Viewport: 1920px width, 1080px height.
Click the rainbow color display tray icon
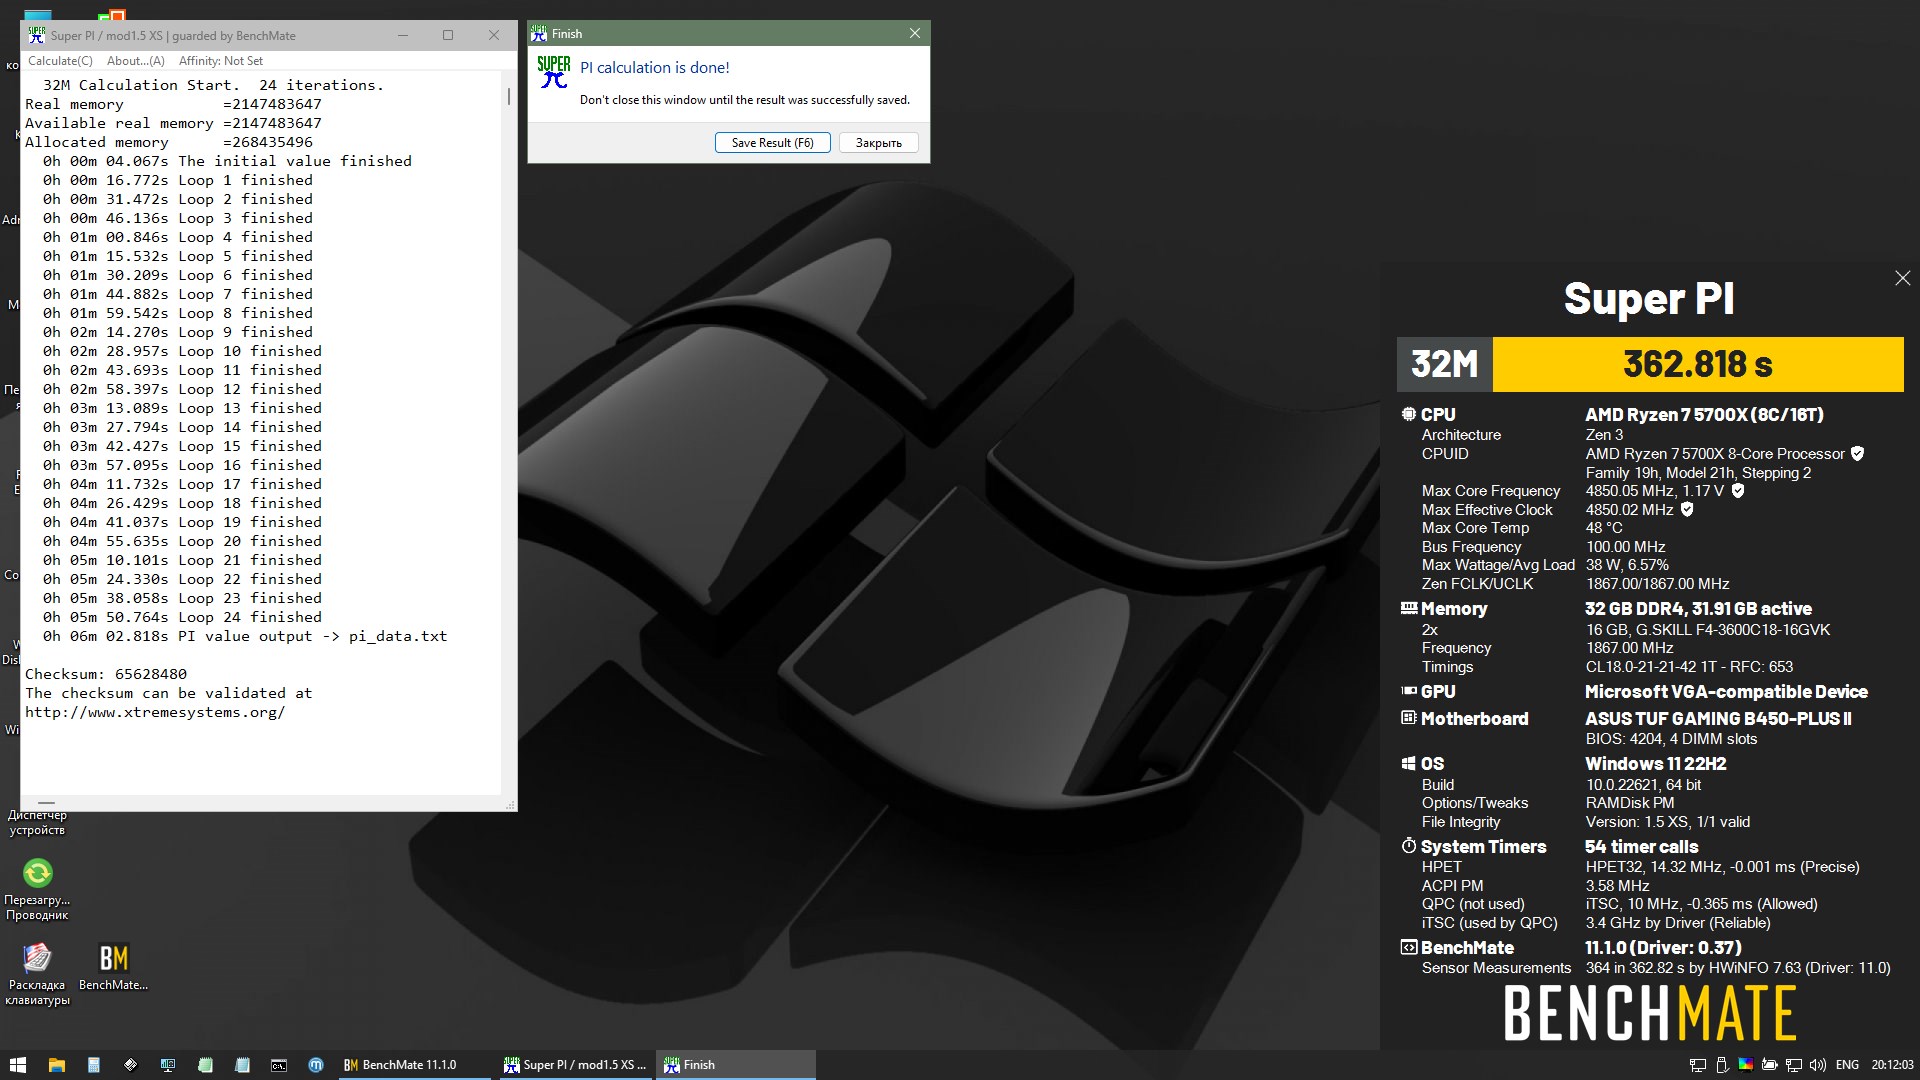coord(1745,1065)
